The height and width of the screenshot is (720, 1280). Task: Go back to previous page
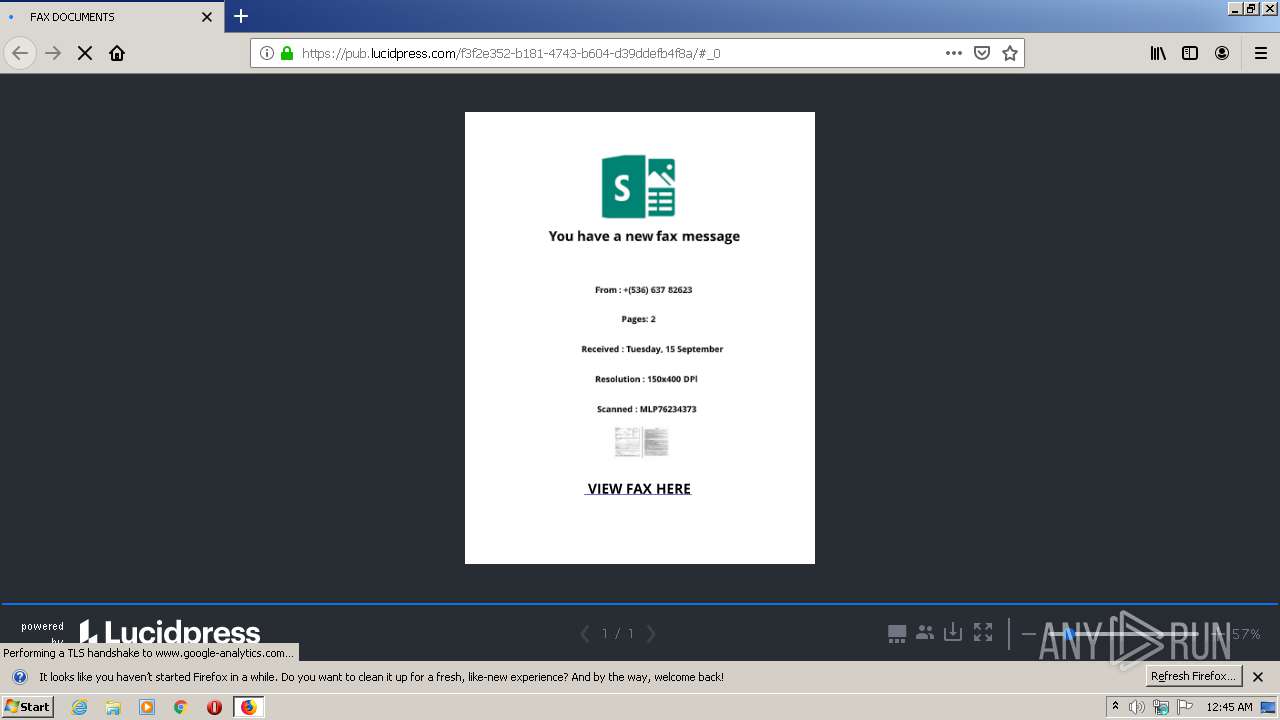[x=20, y=53]
